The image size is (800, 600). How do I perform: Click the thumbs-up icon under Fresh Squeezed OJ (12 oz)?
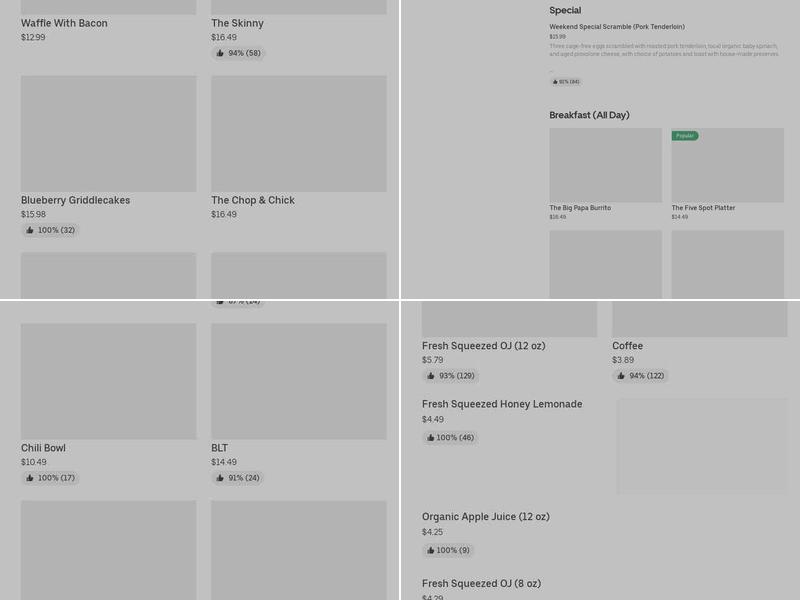tap(431, 376)
